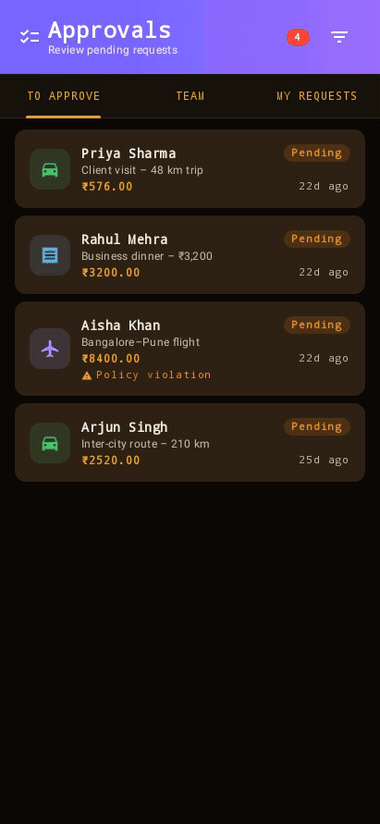Screen dimensions: 380x824
Task: Open Arjun Singh's inter-city route request
Action: pyautogui.click(x=190, y=442)
